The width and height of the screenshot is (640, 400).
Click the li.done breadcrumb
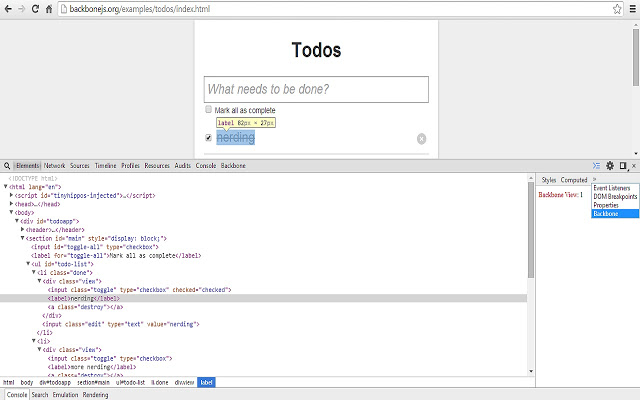click(160, 382)
